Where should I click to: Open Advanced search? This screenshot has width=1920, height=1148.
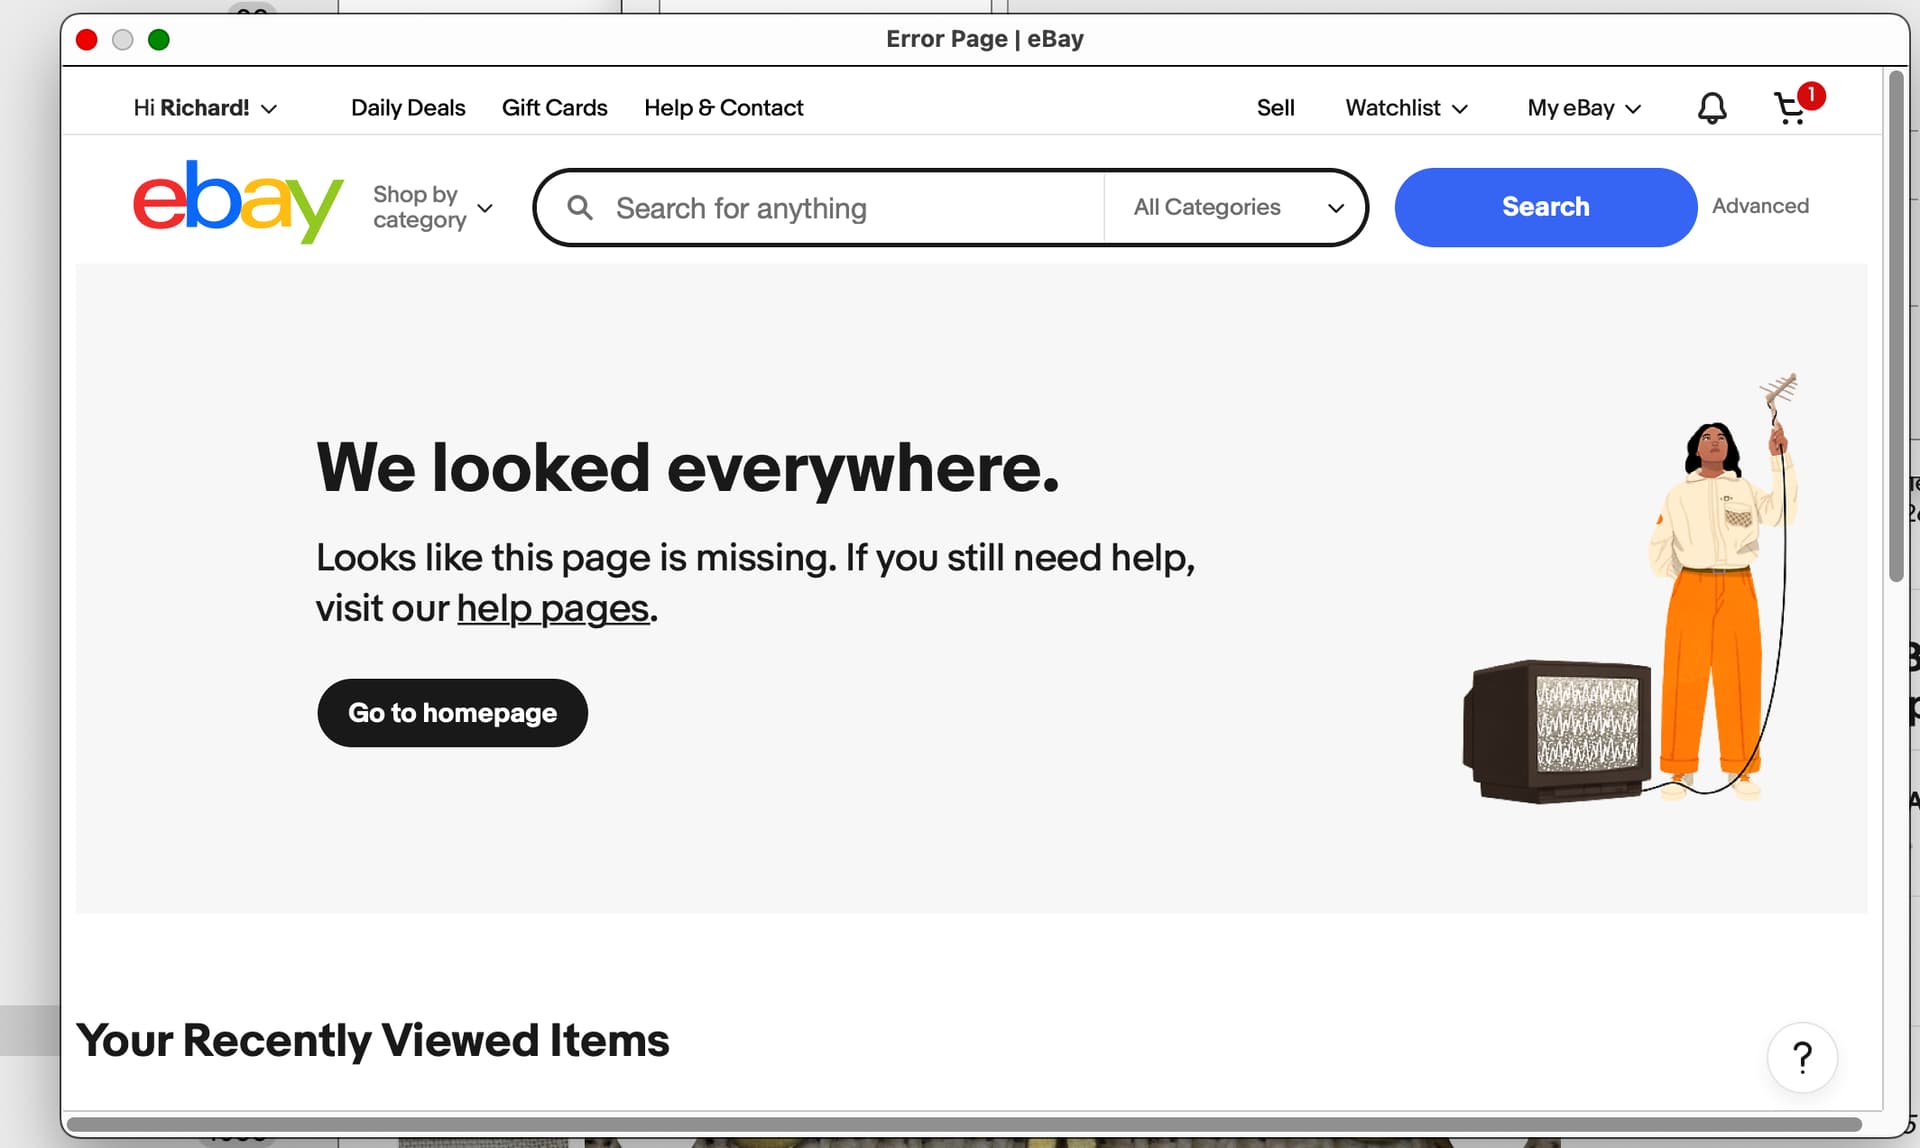click(1760, 206)
